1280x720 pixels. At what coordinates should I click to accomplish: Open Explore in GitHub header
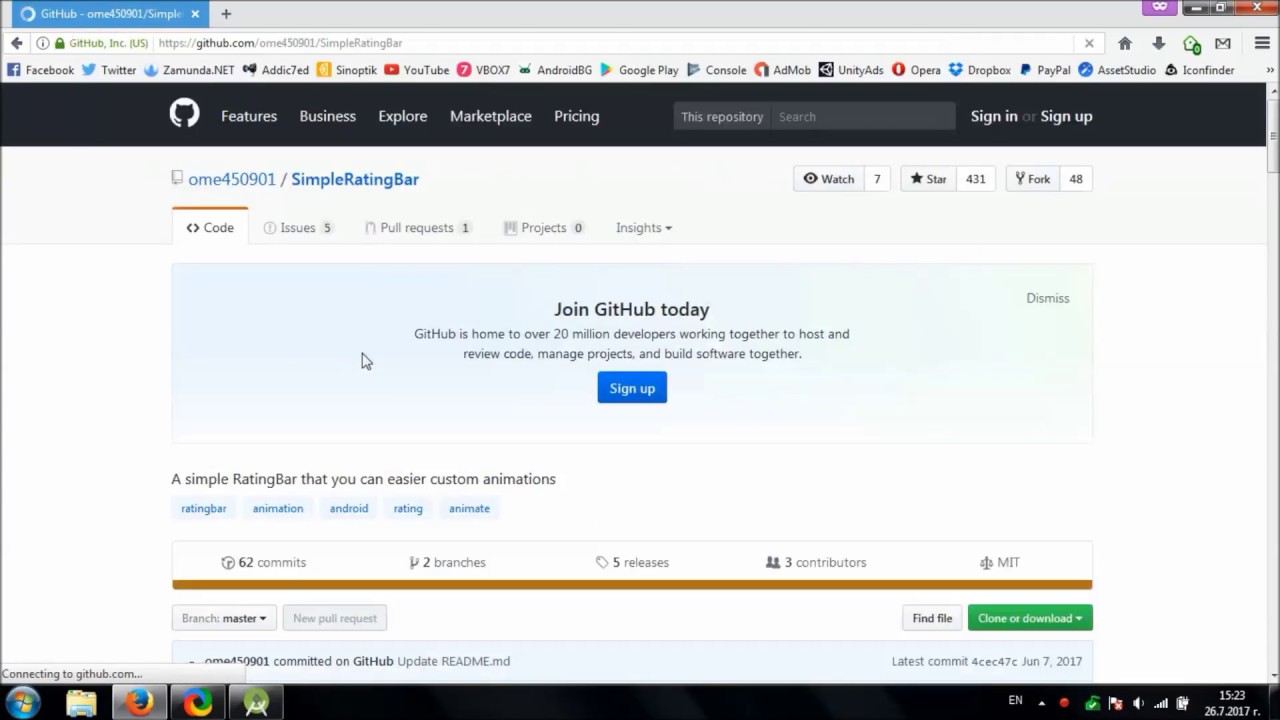coord(403,116)
